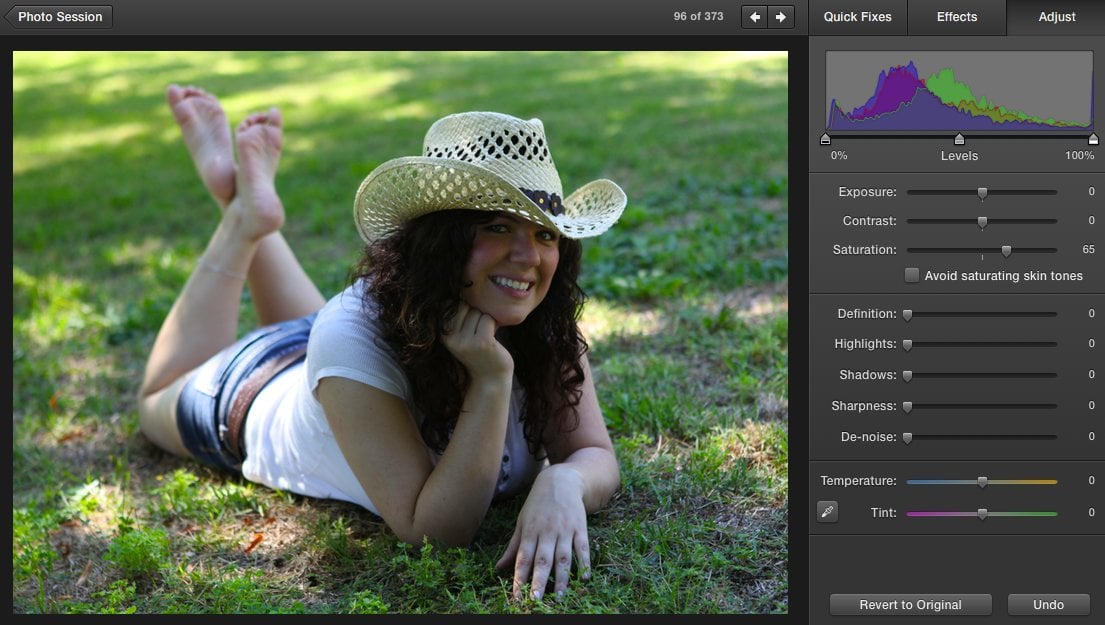Image resolution: width=1105 pixels, height=625 pixels.
Task: Click the histogram levels display
Action: click(x=959, y=91)
